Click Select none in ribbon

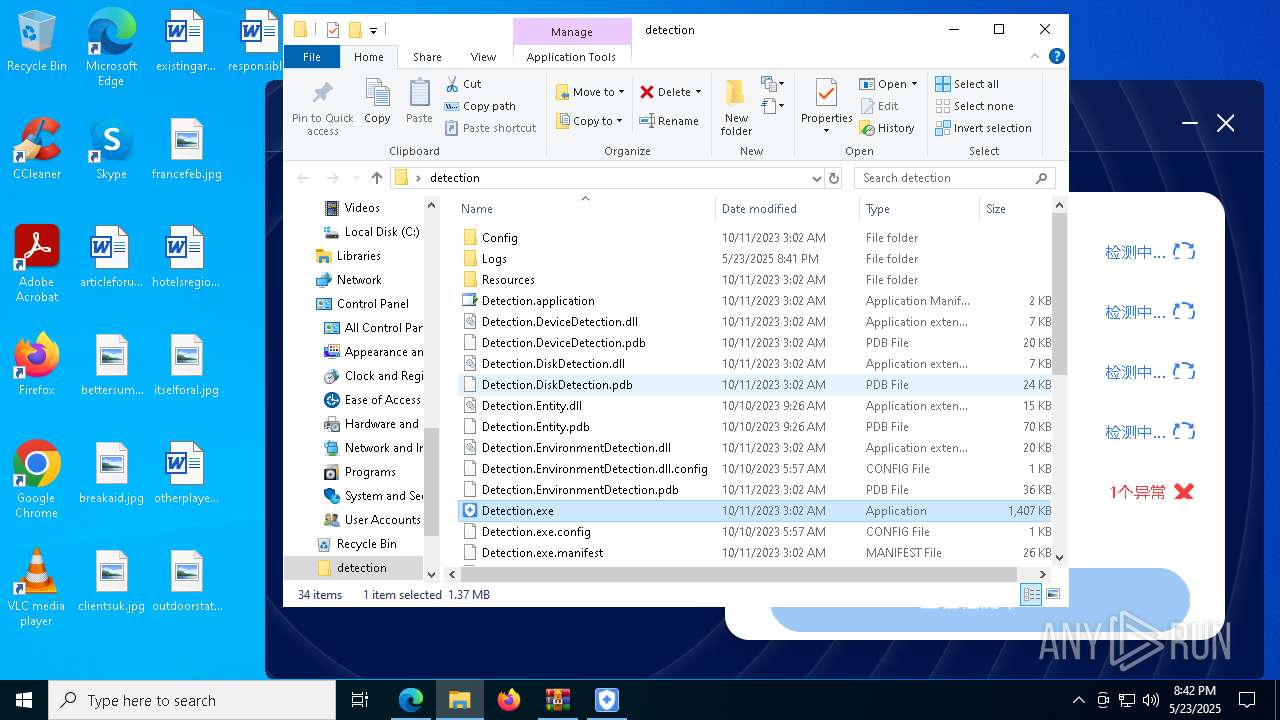pyautogui.click(x=974, y=106)
